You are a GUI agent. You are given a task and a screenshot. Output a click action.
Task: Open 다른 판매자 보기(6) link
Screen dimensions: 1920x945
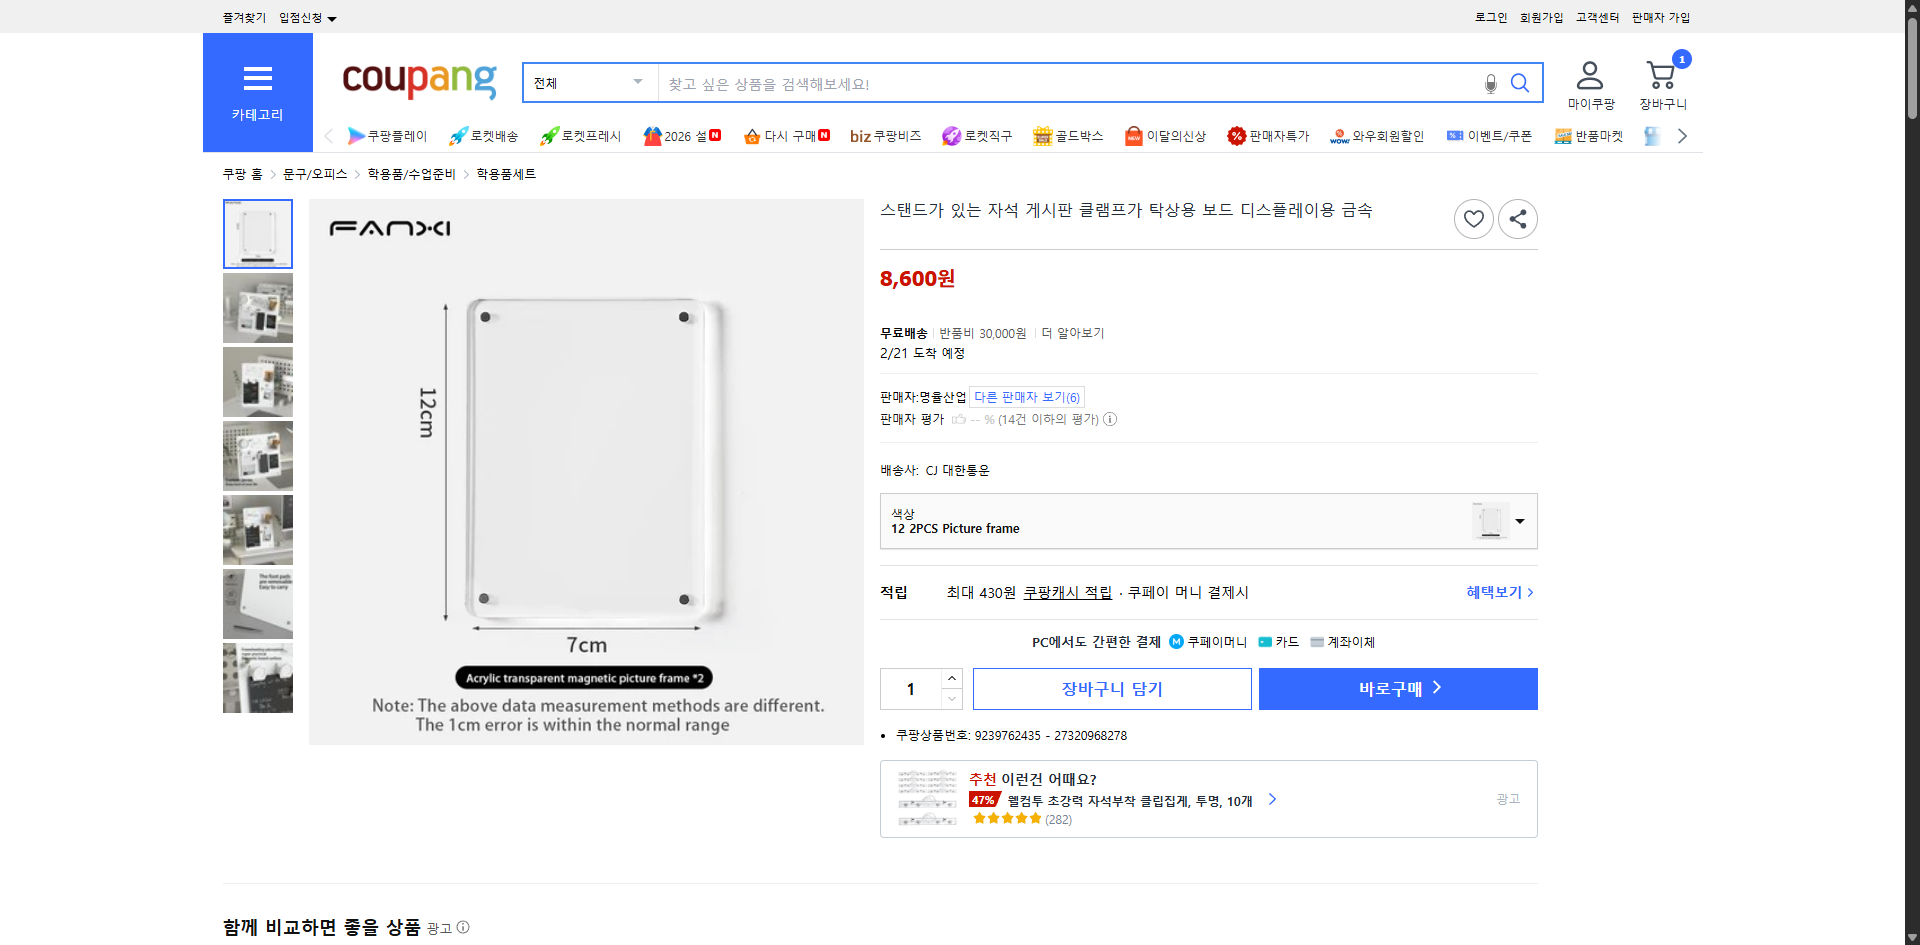1026,396
